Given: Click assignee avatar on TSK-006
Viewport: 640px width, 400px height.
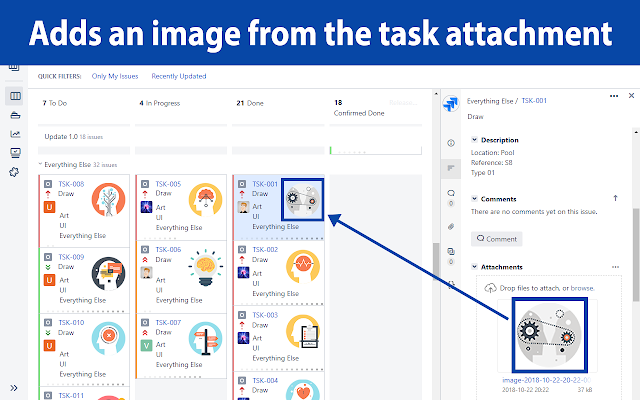Looking at the screenshot, I should pos(147,272).
